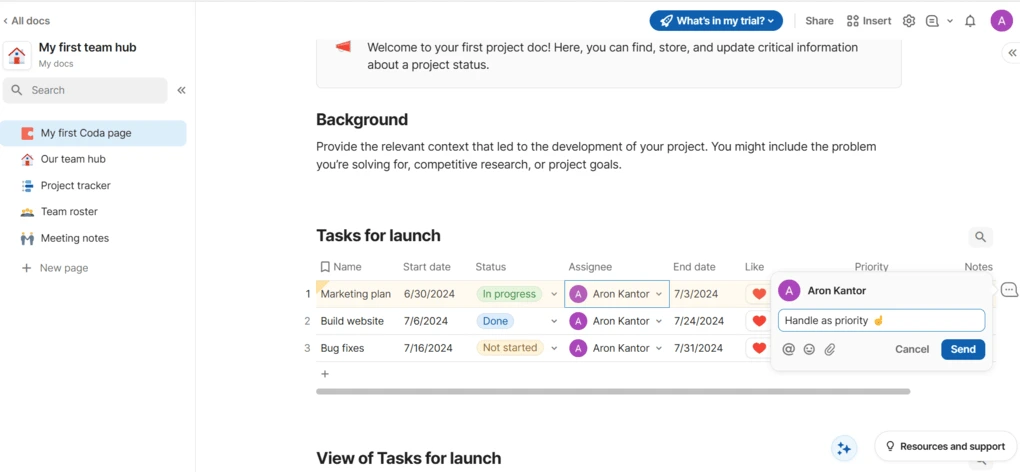Open Resources and support
Screen dimensions: 1020x472
point(946,447)
